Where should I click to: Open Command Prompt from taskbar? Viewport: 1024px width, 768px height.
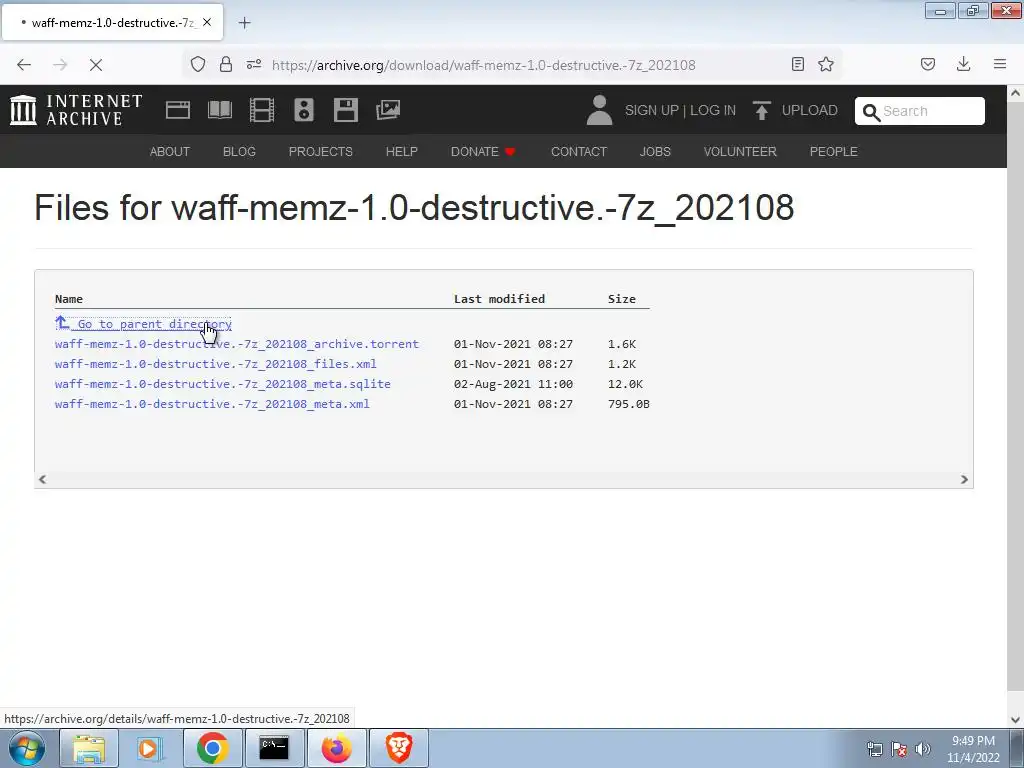[274, 748]
